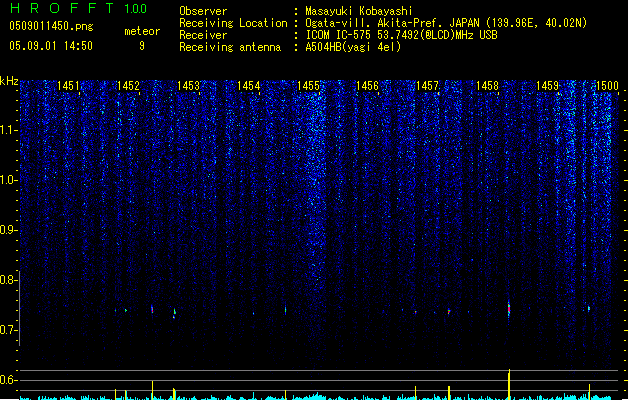Click the 1452 time marker
The image size is (629, 400).
(128, 85)
